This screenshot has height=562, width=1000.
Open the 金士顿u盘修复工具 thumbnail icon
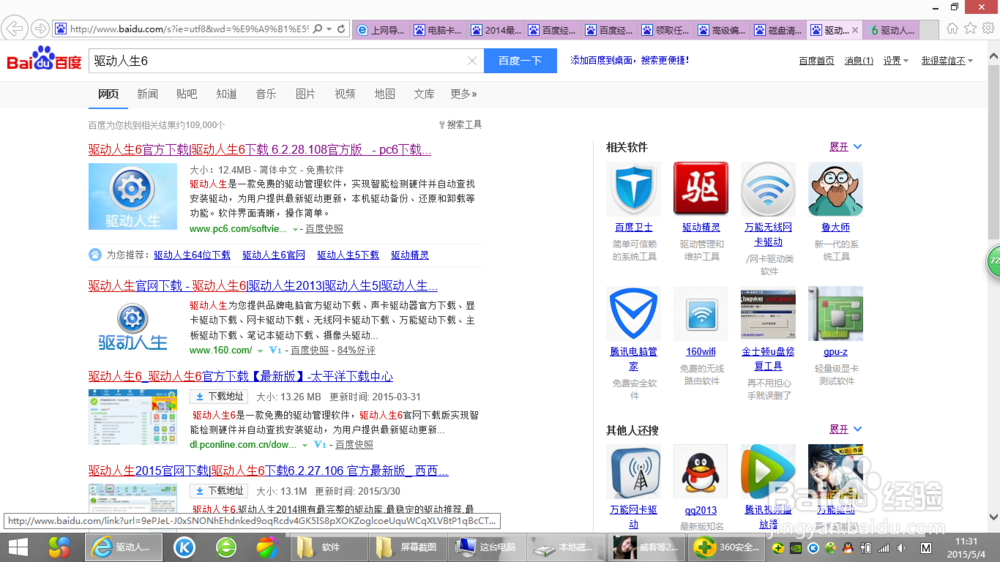pyautogui.click(x=768, y=313)
